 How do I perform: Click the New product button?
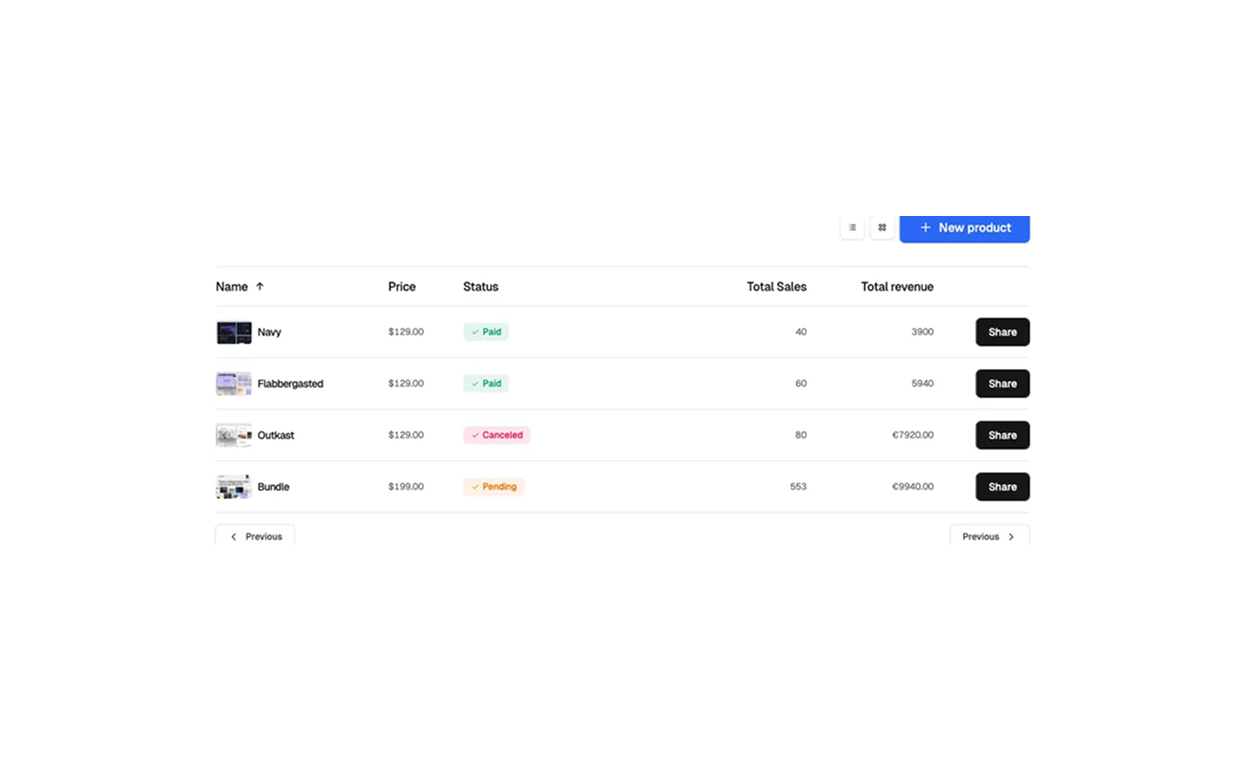(964, 228)
